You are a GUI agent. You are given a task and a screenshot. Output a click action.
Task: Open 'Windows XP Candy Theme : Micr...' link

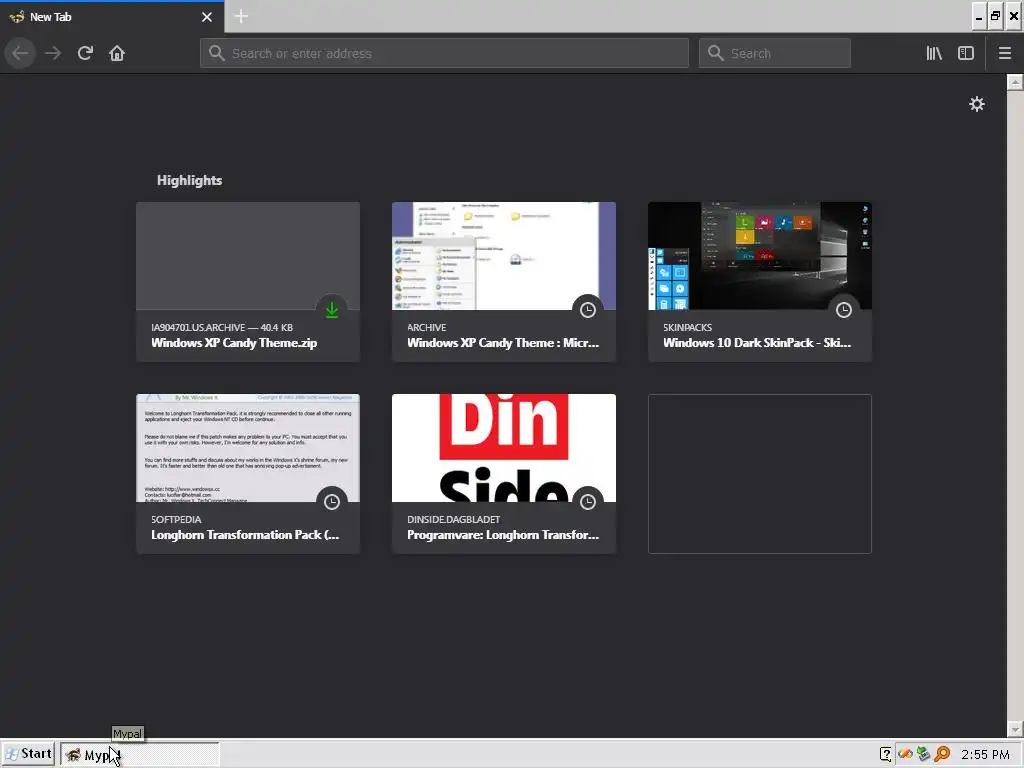pyautogui.click(x=503, y=343)
